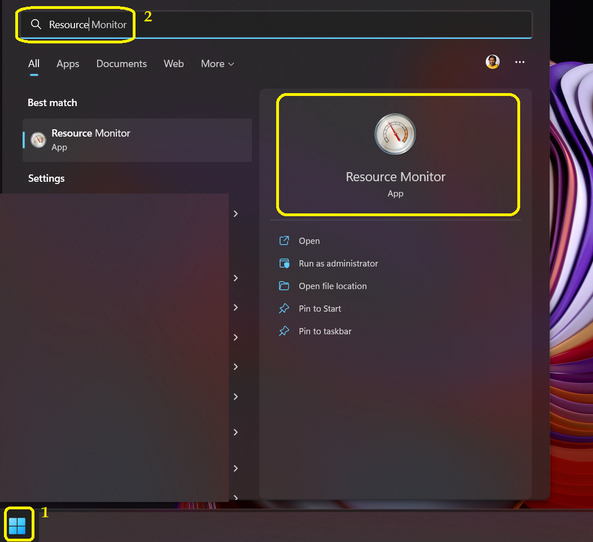Viewport: 593px width, 542px height.
Task: Click into the Resource Monitor search field
Action: point(276,25)
